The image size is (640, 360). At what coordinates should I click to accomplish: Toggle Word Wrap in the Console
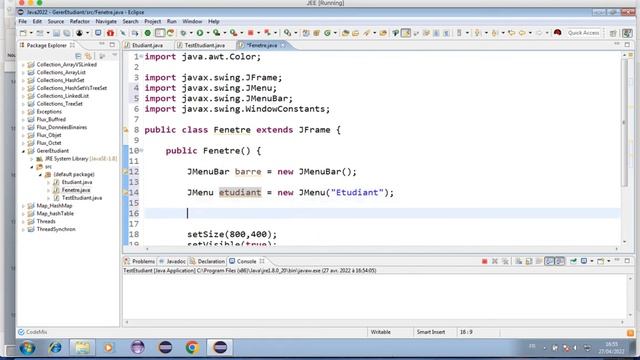[539, 261]
